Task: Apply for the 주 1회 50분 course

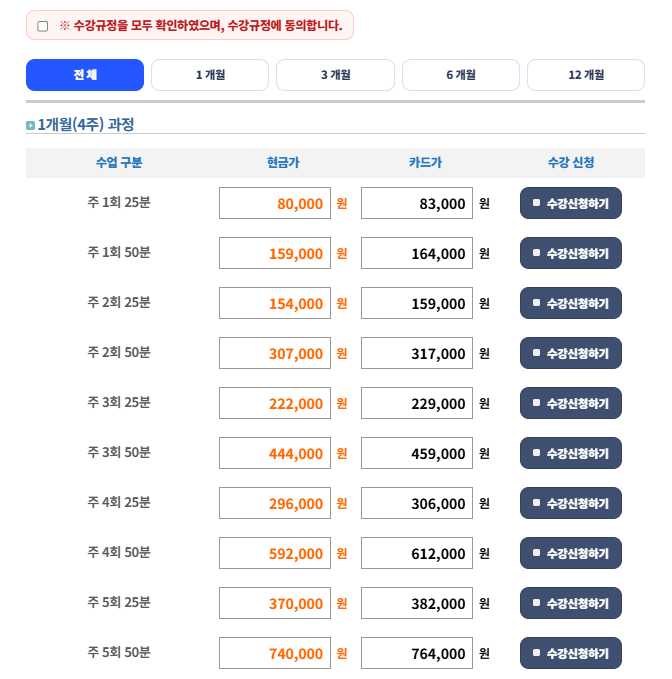Action: [x=570, y=253]
